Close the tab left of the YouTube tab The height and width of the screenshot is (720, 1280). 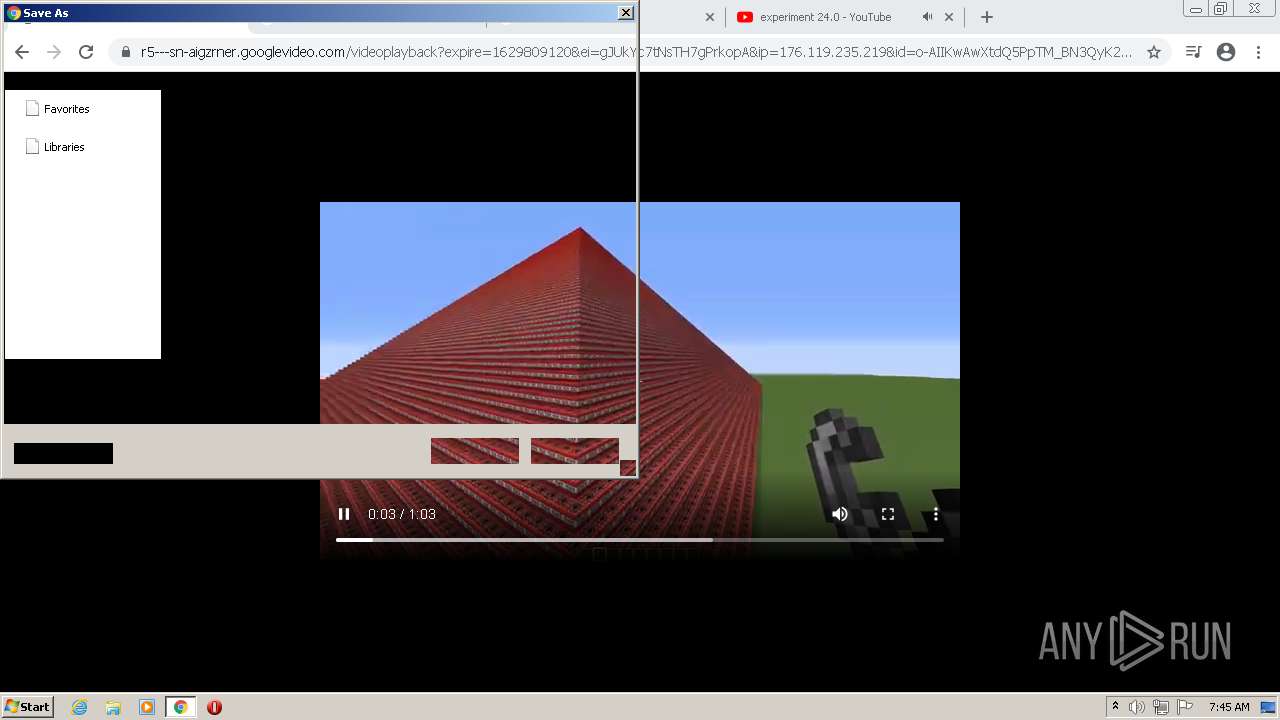[710, 17]
